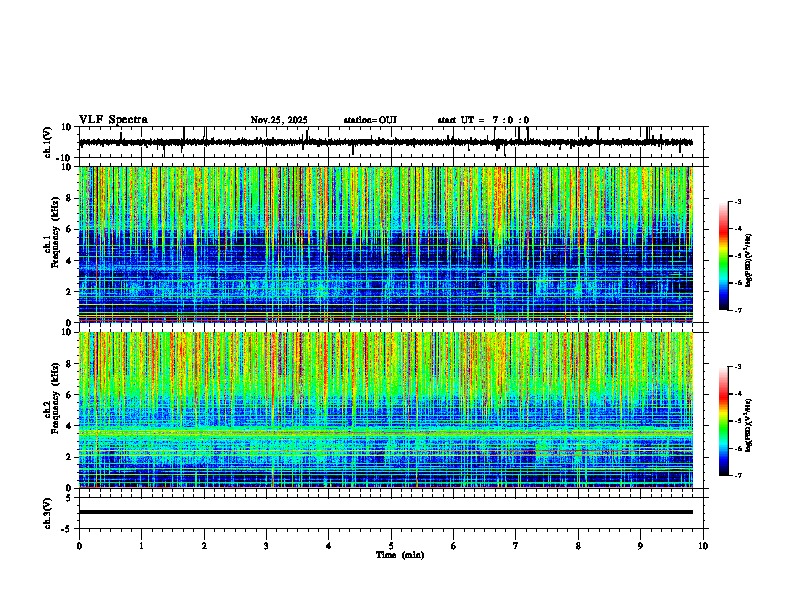Select the "start UT = 7 : 0 : 0" label

click(483, 120)
